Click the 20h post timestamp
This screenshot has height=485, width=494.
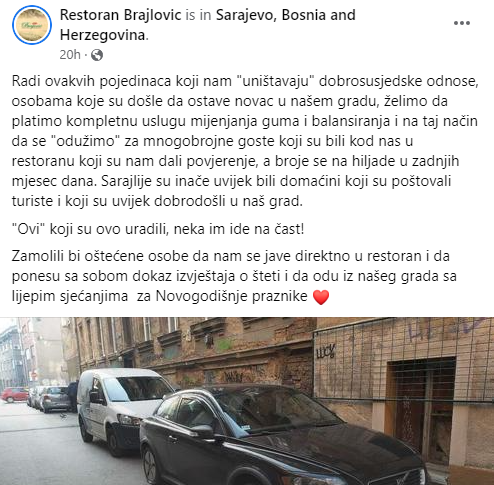click(70, 55)
